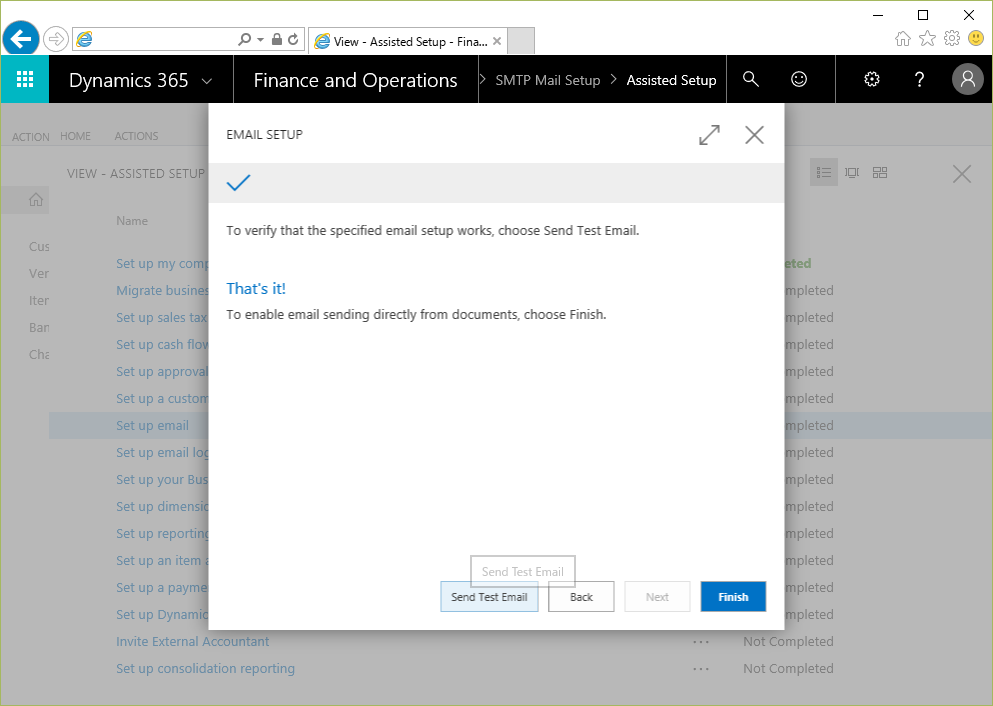Expand the Email Setup dialog to full screen
Image resolution: width=993 pixels, height=706 pixels.
point(709,135)
